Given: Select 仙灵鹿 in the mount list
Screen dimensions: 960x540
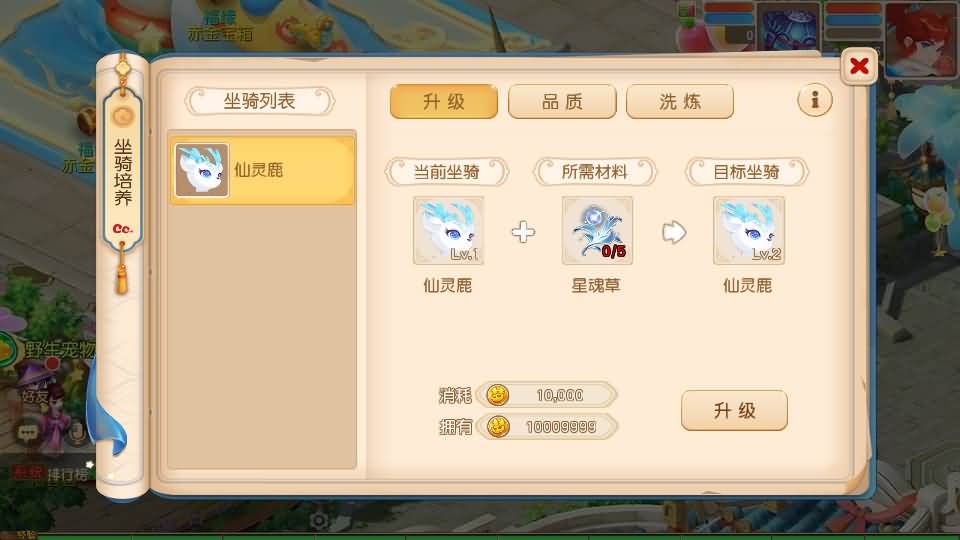Looking at the screenshot, I should point(262,170).
